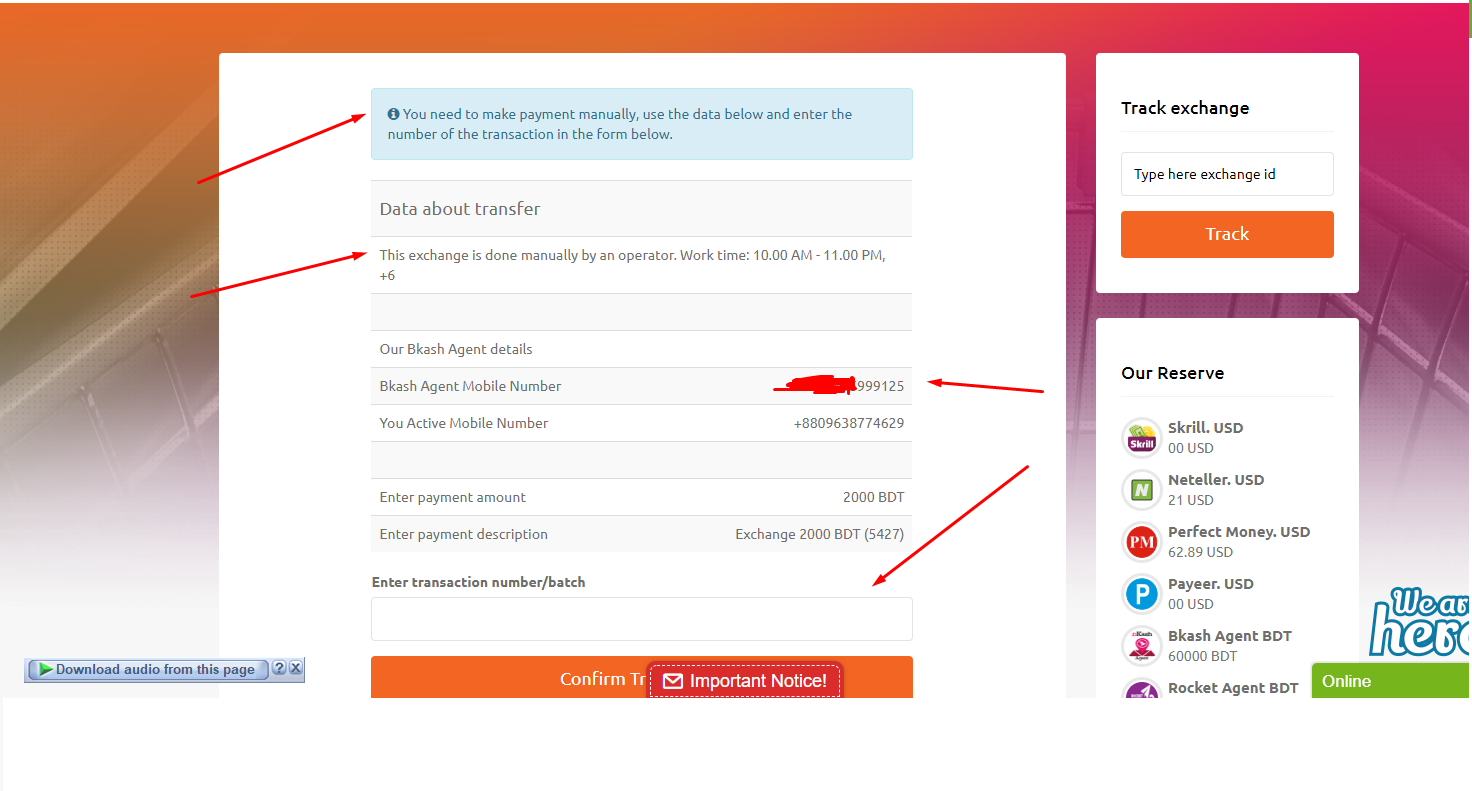Image resolution: width=1472 pixels, height=791 pixels.
Task: Click the Skrill reserve icon
Action: click(1141, 438)
